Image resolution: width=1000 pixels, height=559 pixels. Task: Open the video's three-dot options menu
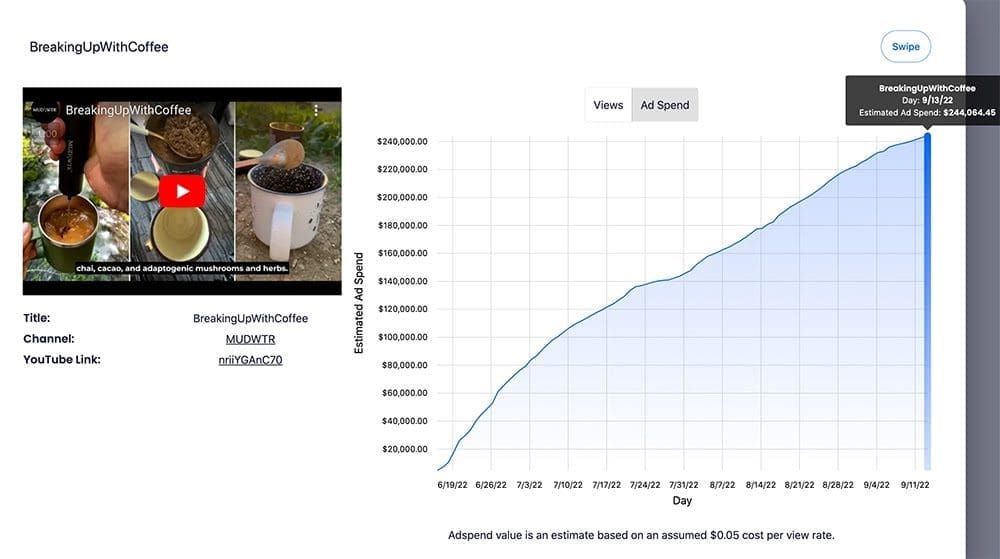tap(316, 110)
